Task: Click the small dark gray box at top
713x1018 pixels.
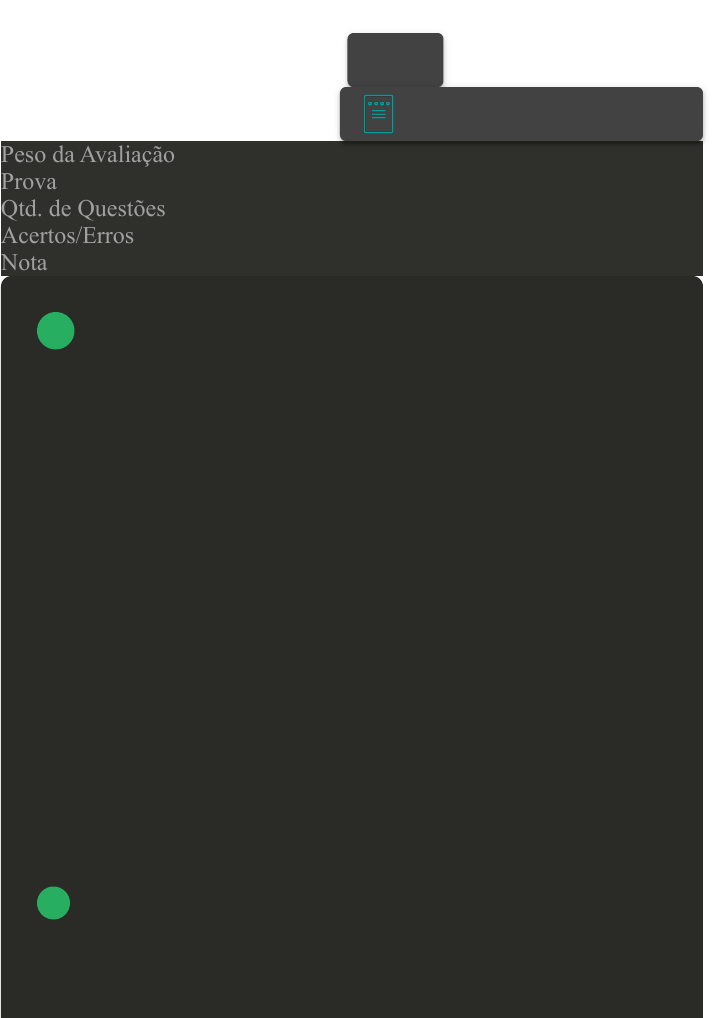Action: [x=395, y=60]
